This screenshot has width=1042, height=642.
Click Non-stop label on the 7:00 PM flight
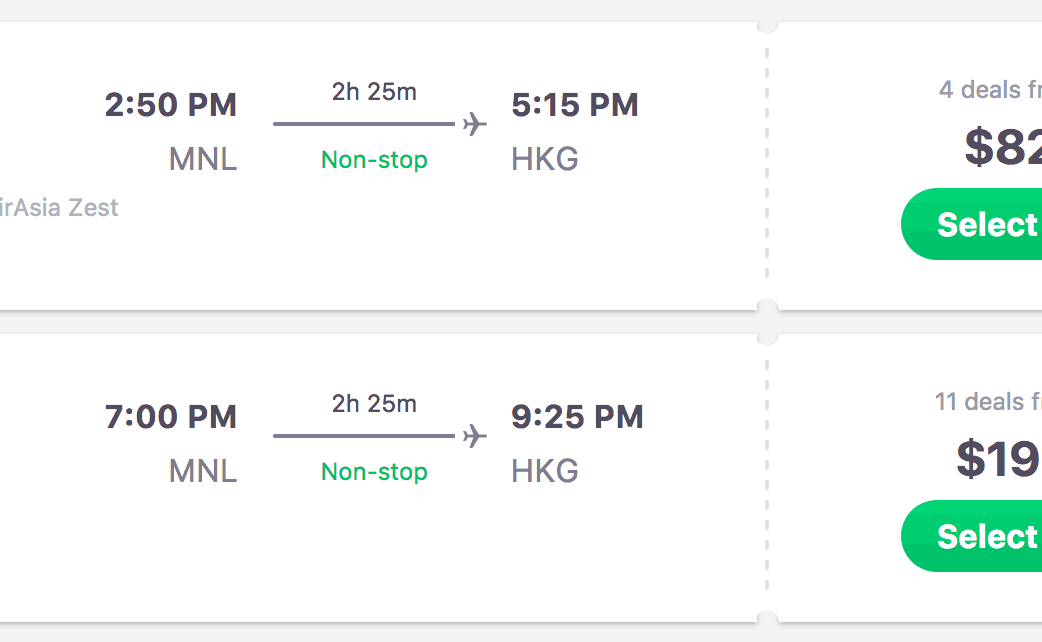tap(374, 472)
